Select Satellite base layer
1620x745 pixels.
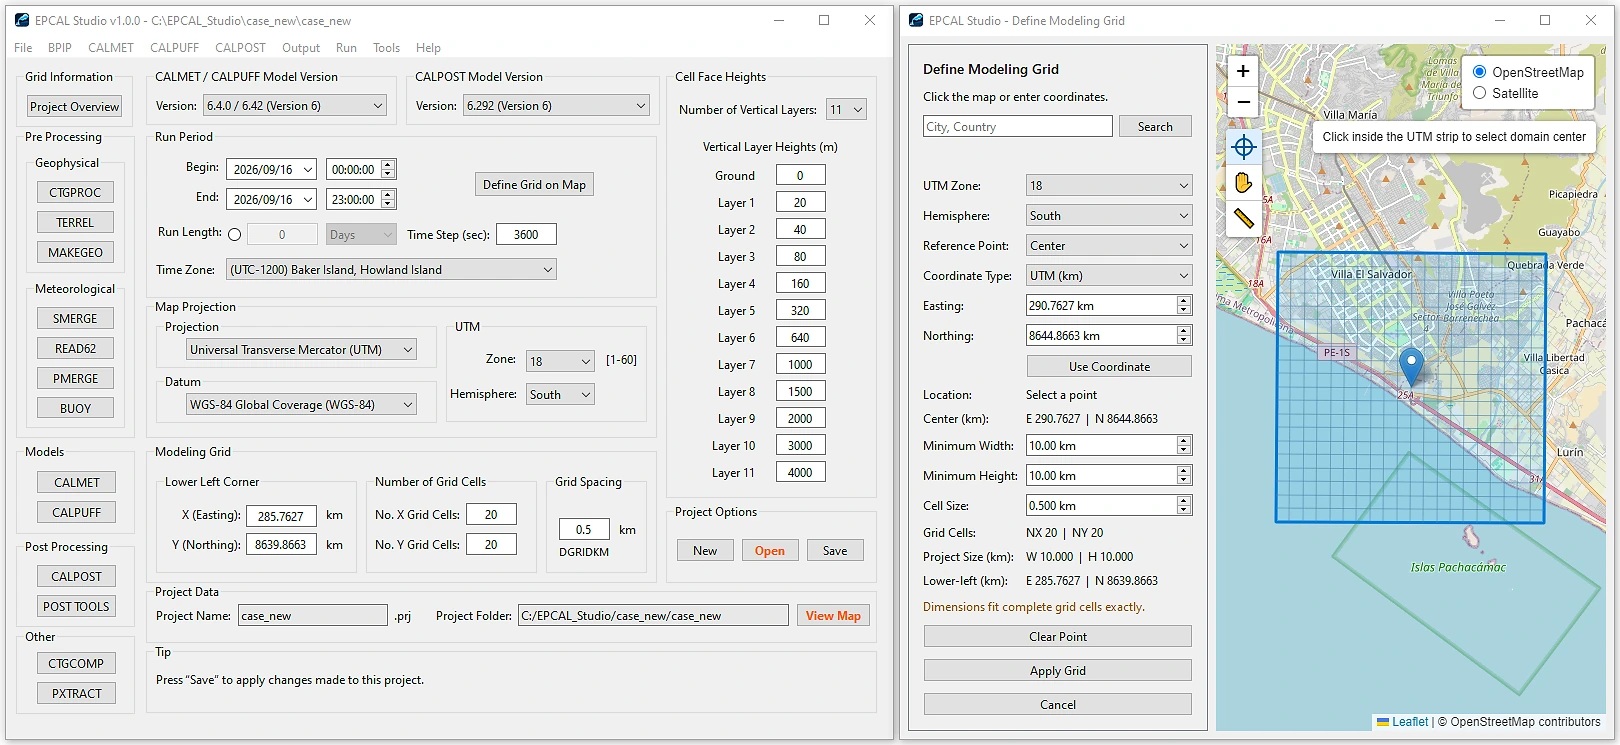tap(1479, 93)
